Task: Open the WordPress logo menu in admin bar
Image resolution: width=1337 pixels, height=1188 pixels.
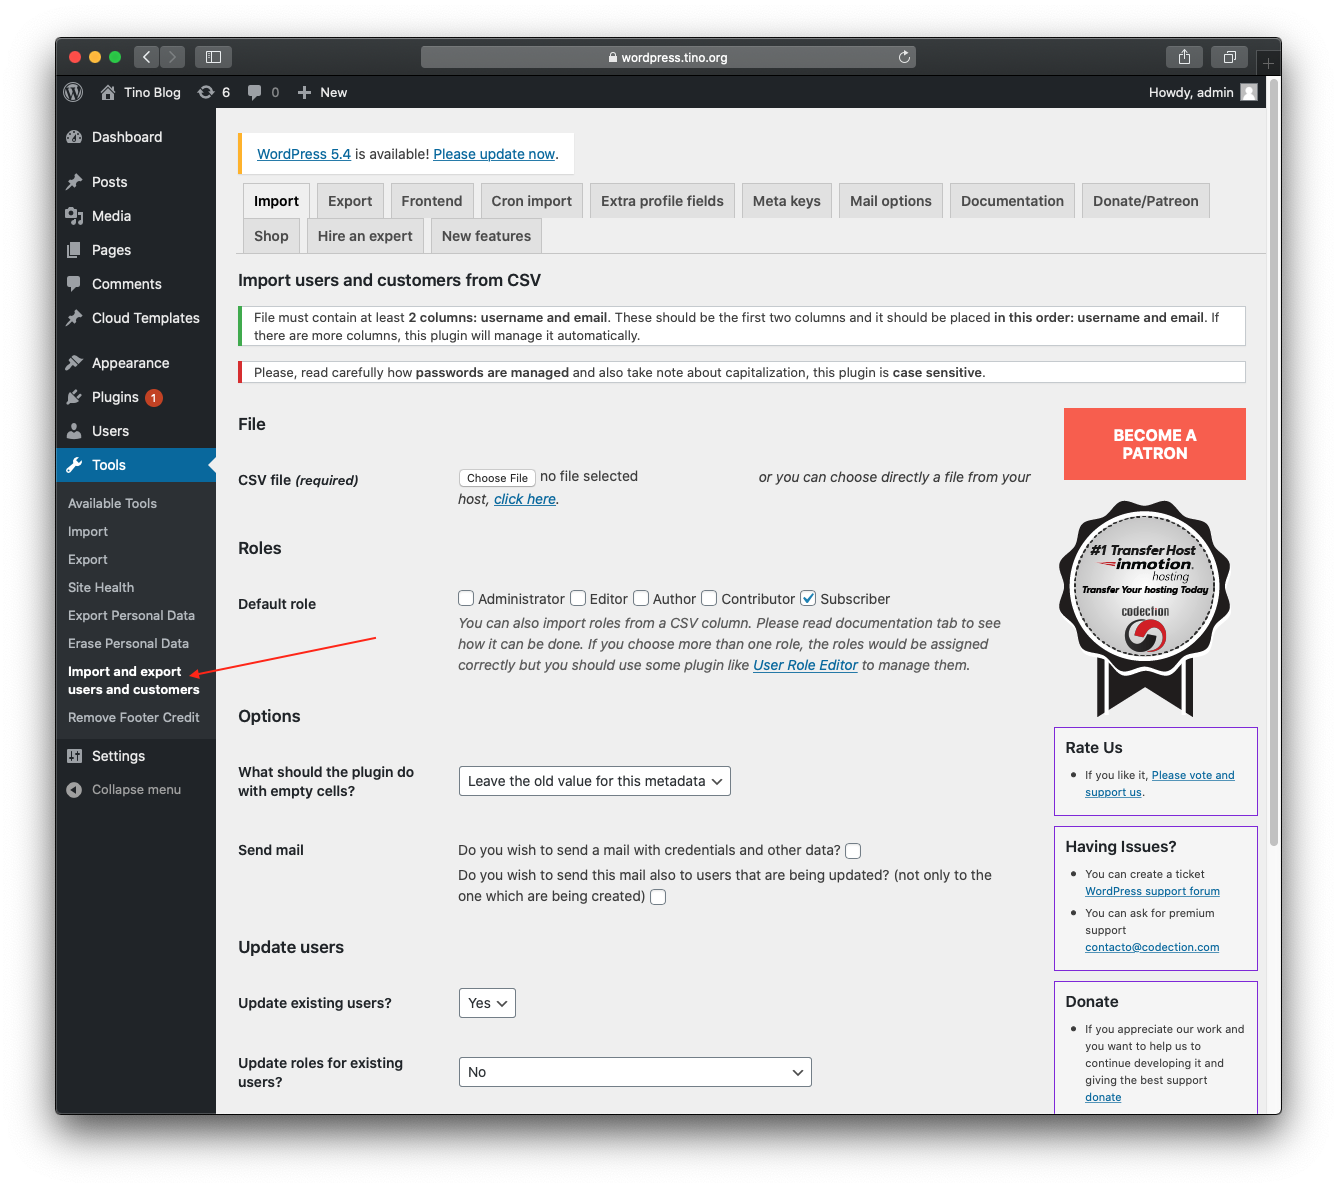Action: (72, 92)
